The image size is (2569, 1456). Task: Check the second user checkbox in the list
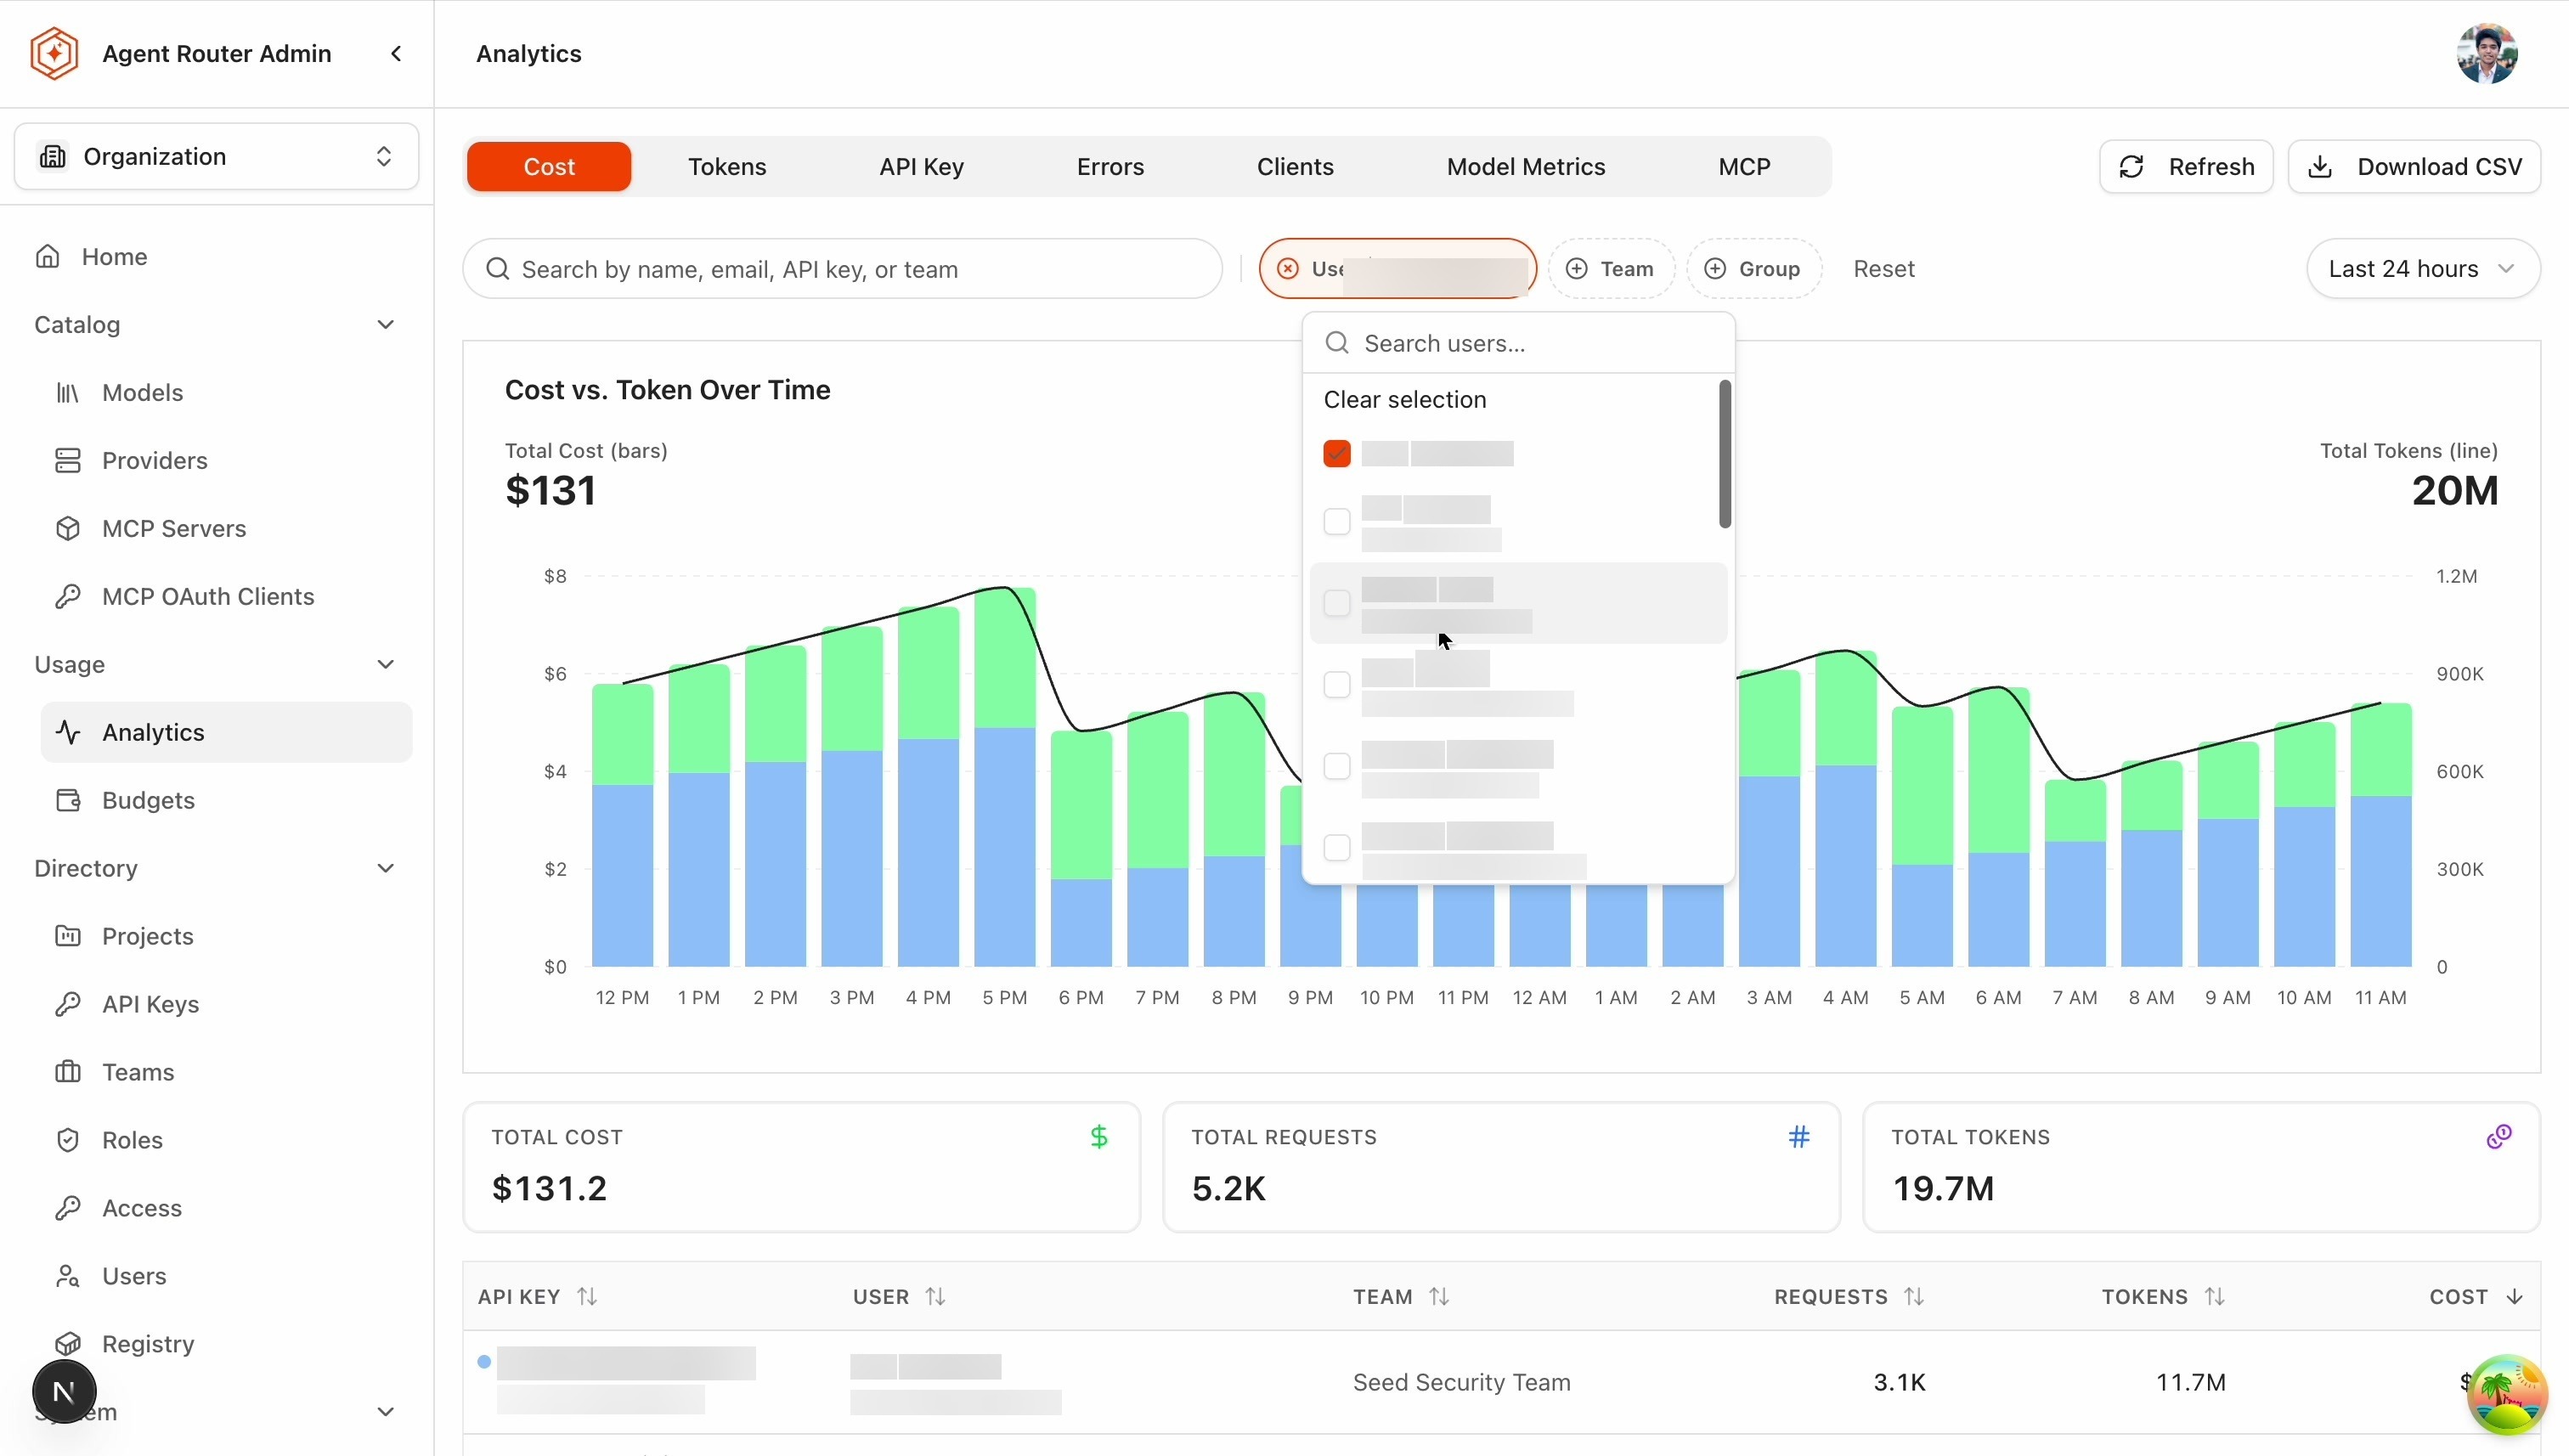[x=1336, y=522]
